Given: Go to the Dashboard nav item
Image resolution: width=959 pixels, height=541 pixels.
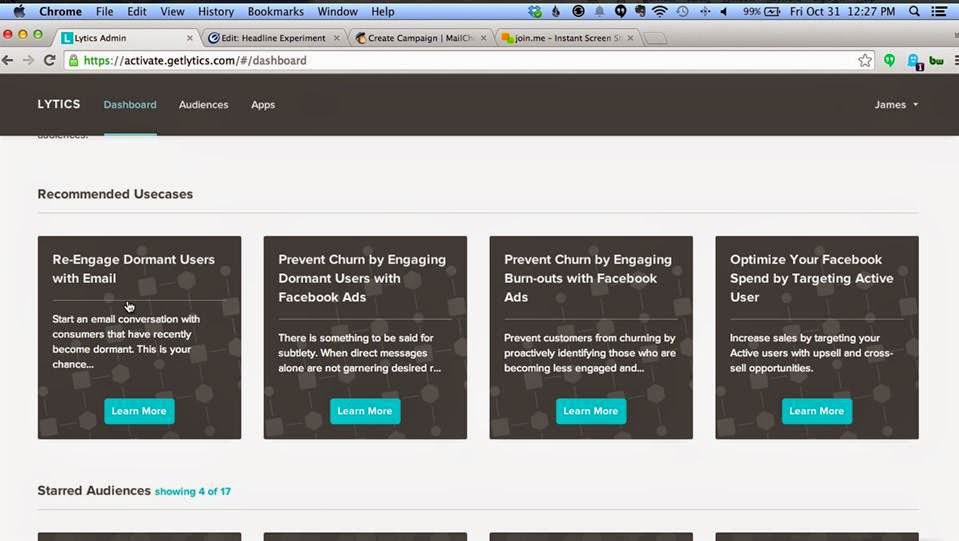Looking at the screenshot, I should click(130, 105).
